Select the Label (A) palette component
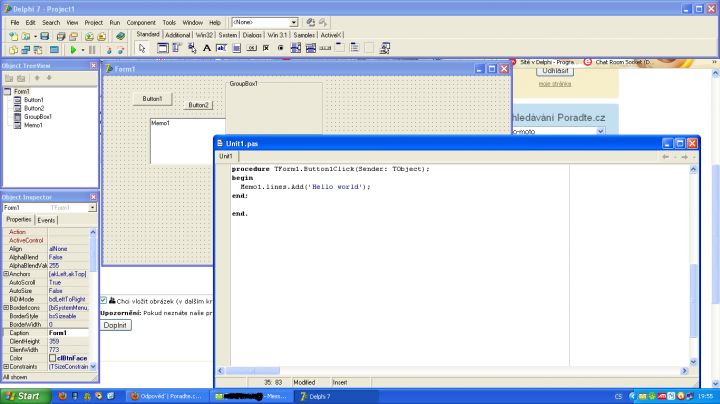The height and width of the screenshot is (404, 720). tap(207, 48)
